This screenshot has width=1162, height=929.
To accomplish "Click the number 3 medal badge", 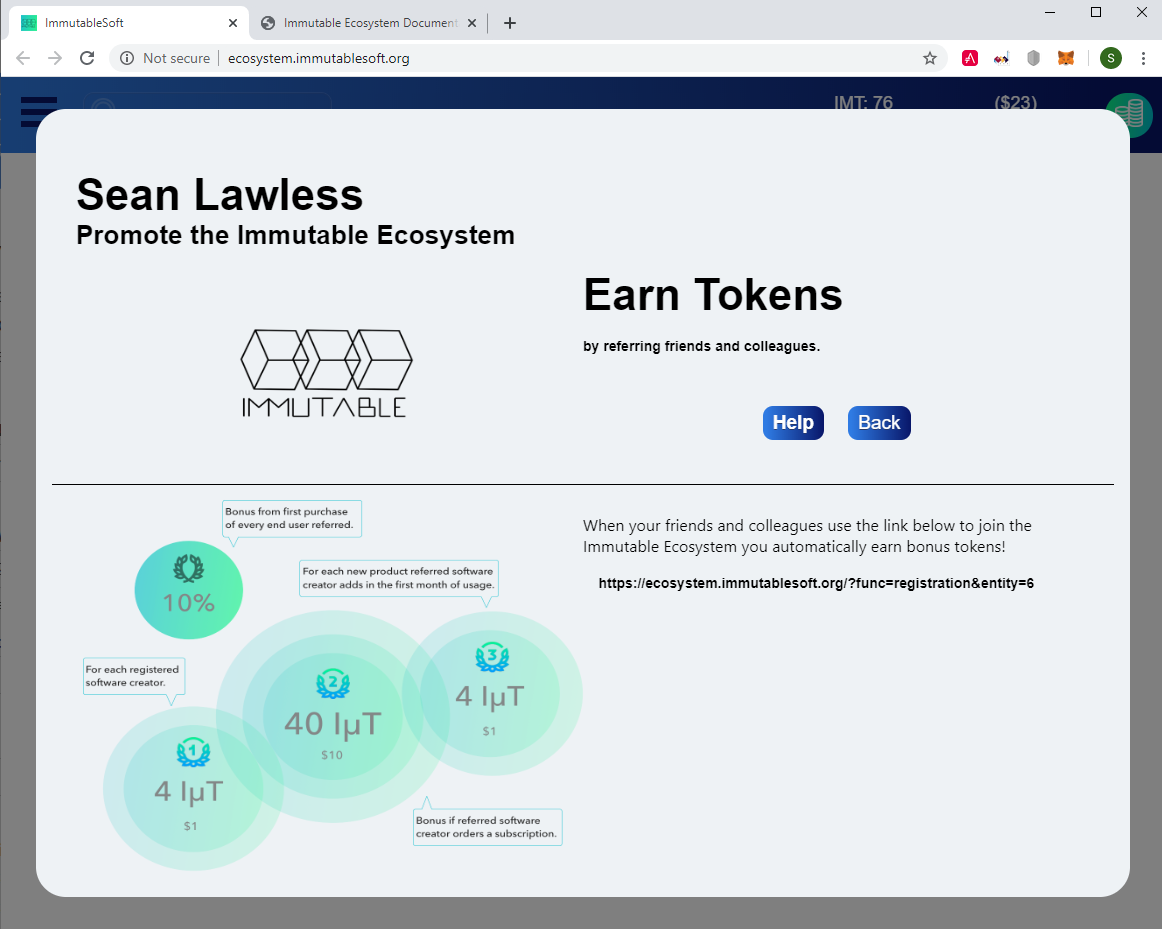I will click(x=493, y=657).
